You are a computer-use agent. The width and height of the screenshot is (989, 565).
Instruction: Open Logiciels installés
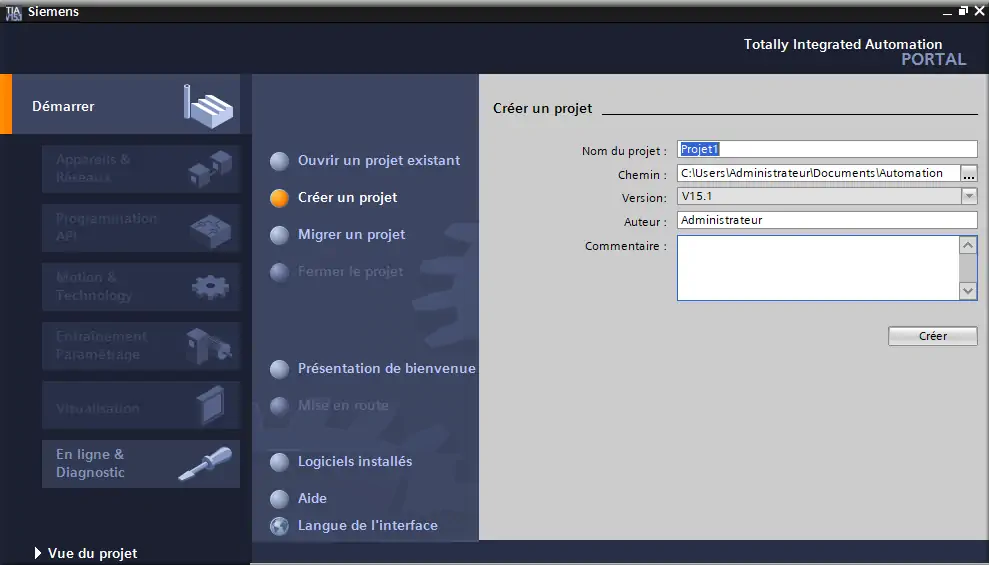355,462
